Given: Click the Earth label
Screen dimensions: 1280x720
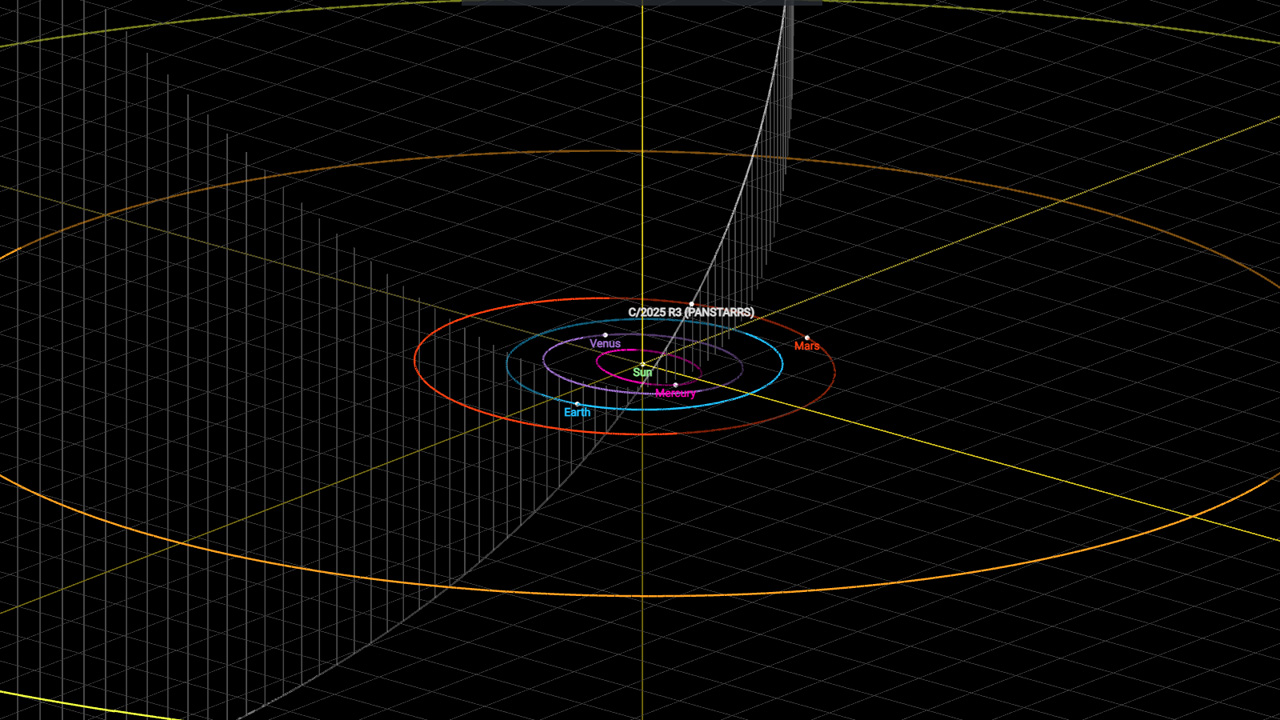Looking at the screenshot, I should pyautogui.click(x=577, y=412).
